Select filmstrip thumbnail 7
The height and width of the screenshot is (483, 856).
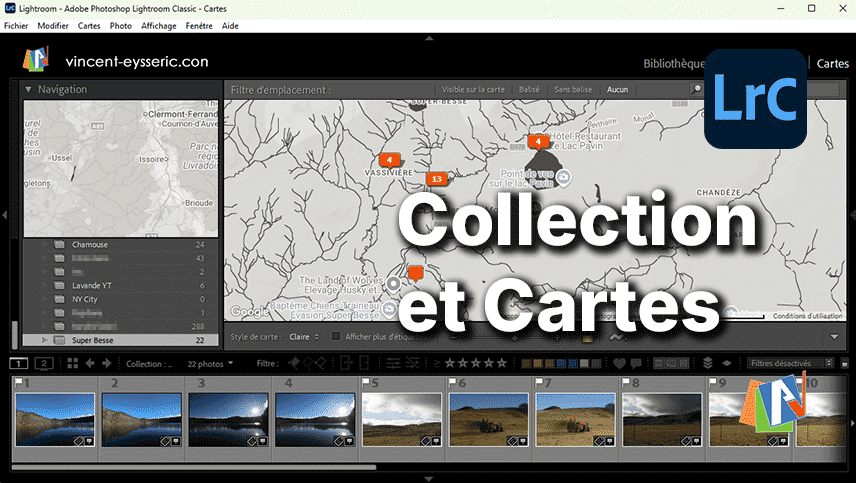coord(575,420)
